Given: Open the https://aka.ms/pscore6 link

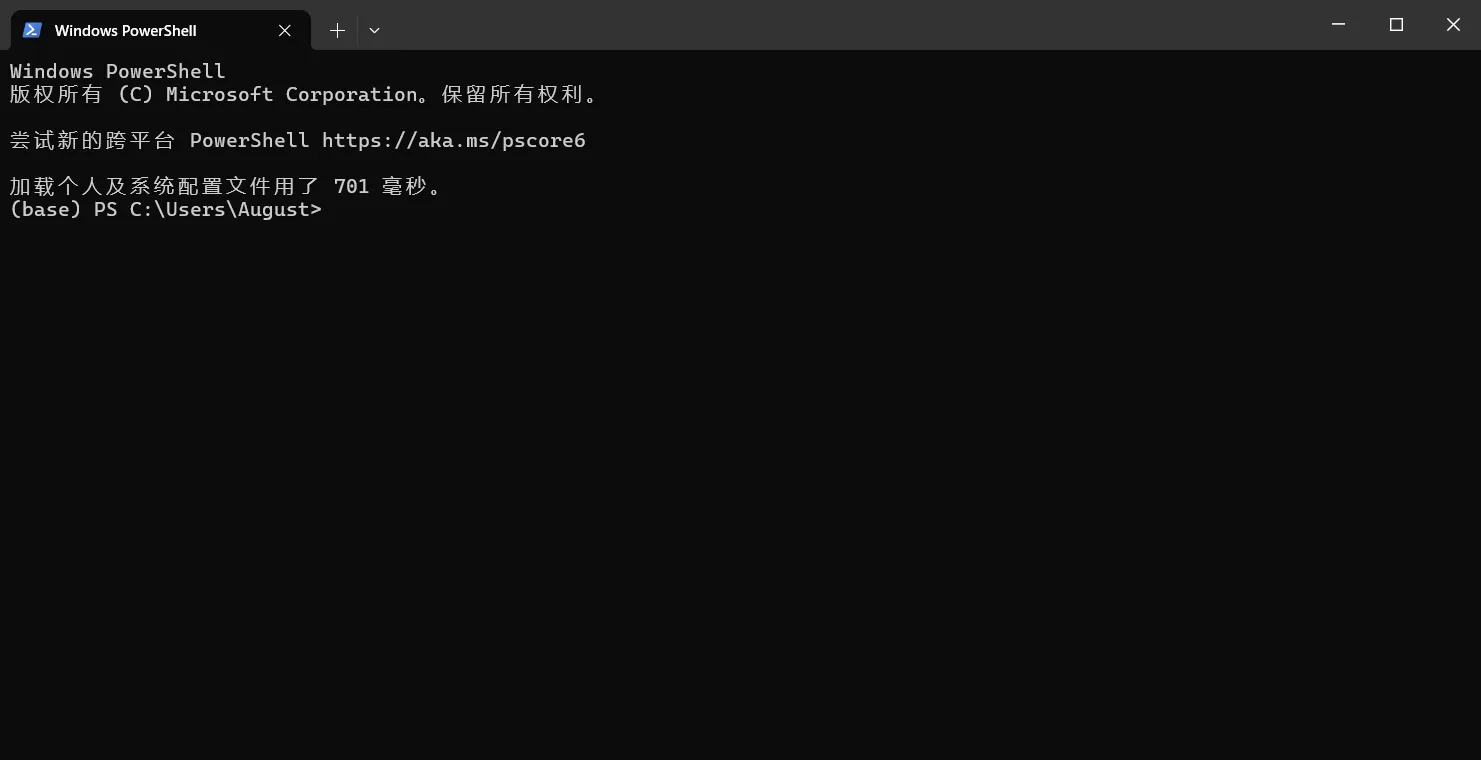Looking at the screenshot, I should coord(454,140).
